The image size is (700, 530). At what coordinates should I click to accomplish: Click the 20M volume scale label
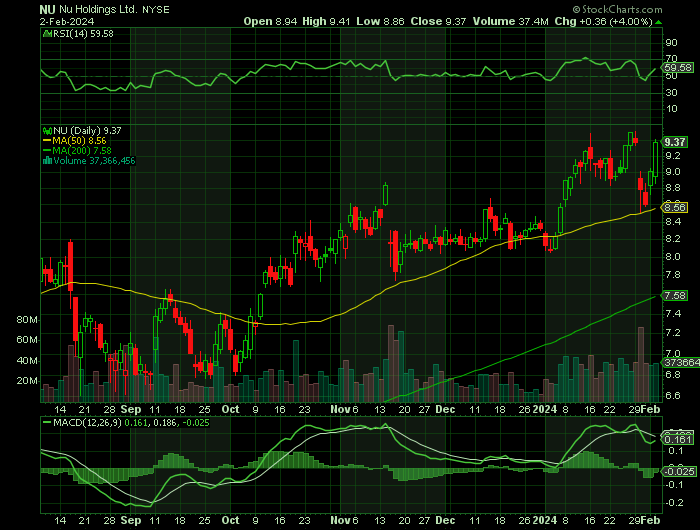tap(27, 381)
